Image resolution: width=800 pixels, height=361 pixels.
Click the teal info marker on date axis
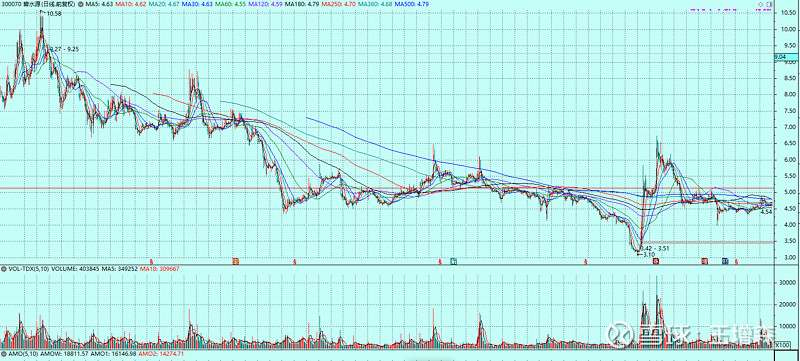coord(453,261)
